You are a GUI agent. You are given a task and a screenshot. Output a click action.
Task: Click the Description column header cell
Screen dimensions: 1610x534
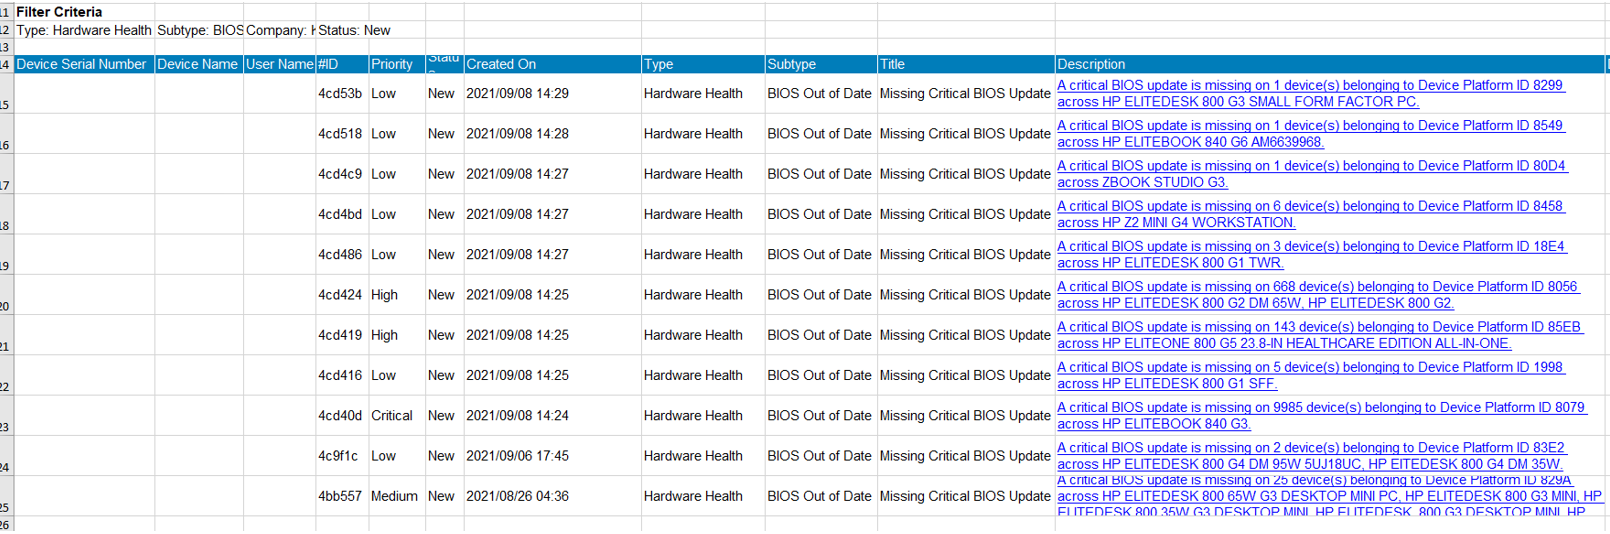pyautogui.click(x=1328, y=64)
